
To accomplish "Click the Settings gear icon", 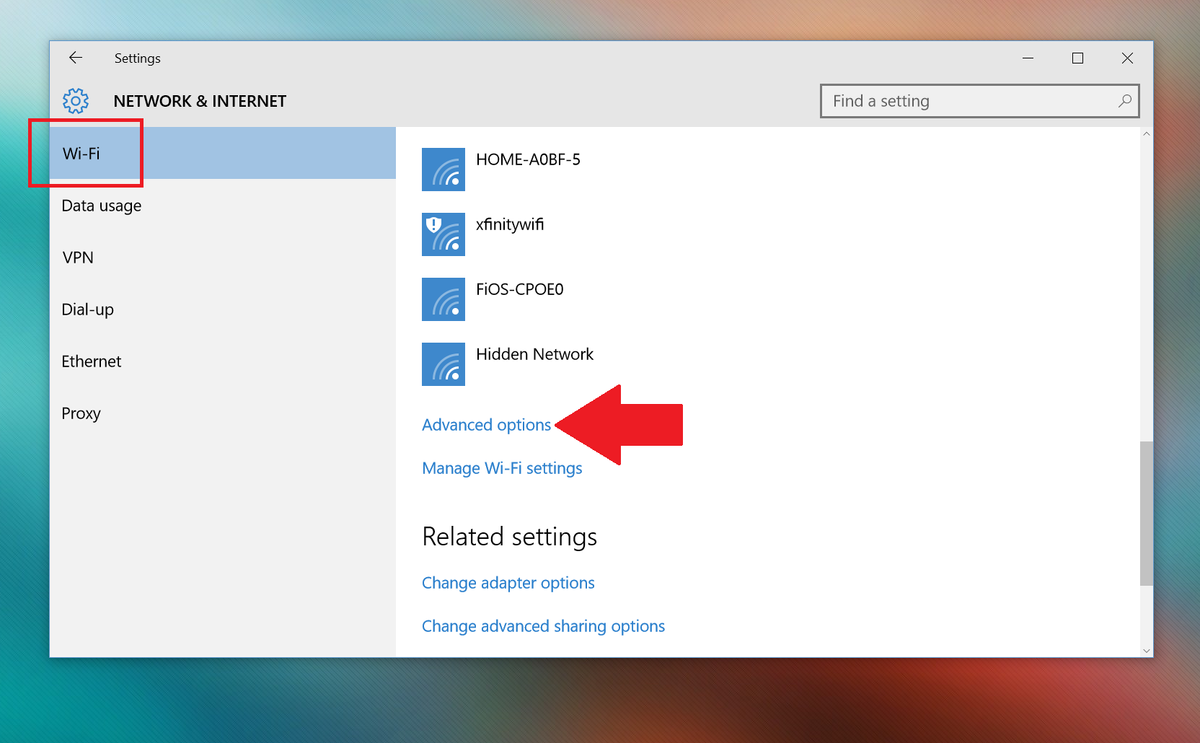I will (x=75, y=101).
